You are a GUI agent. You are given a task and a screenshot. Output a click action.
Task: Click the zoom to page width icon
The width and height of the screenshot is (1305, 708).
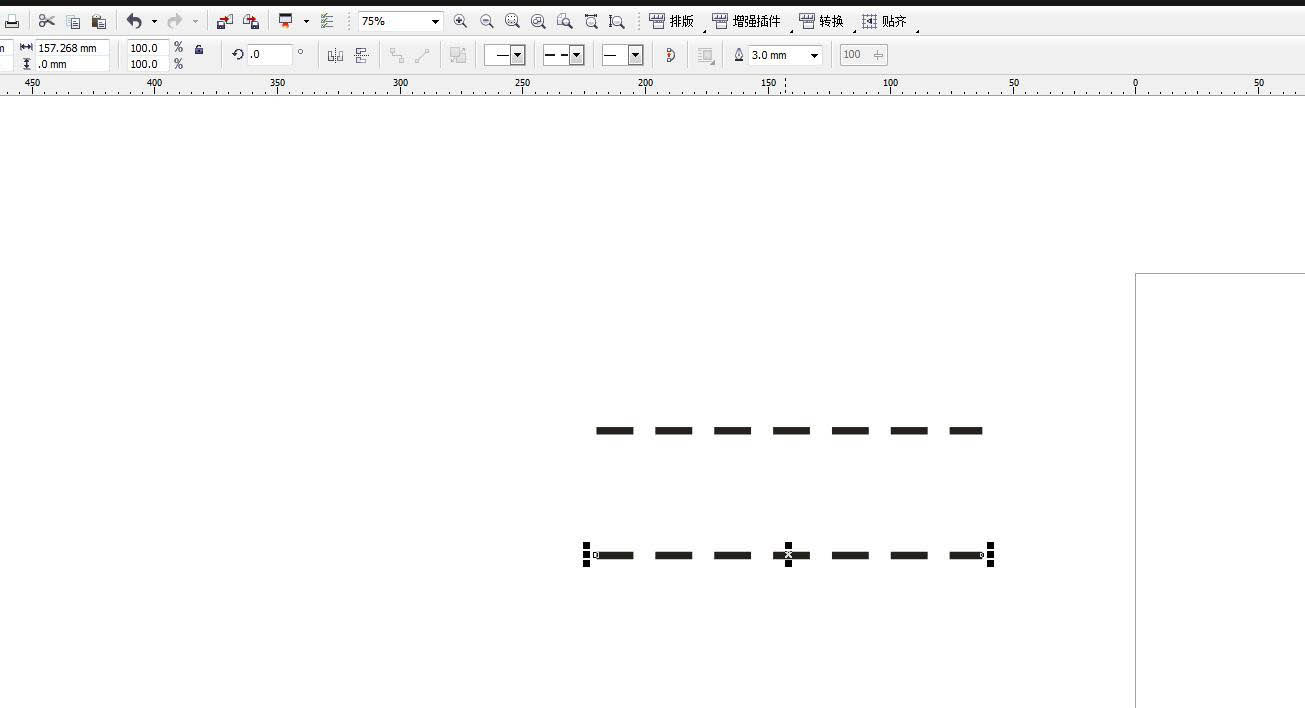click(591, 21)
